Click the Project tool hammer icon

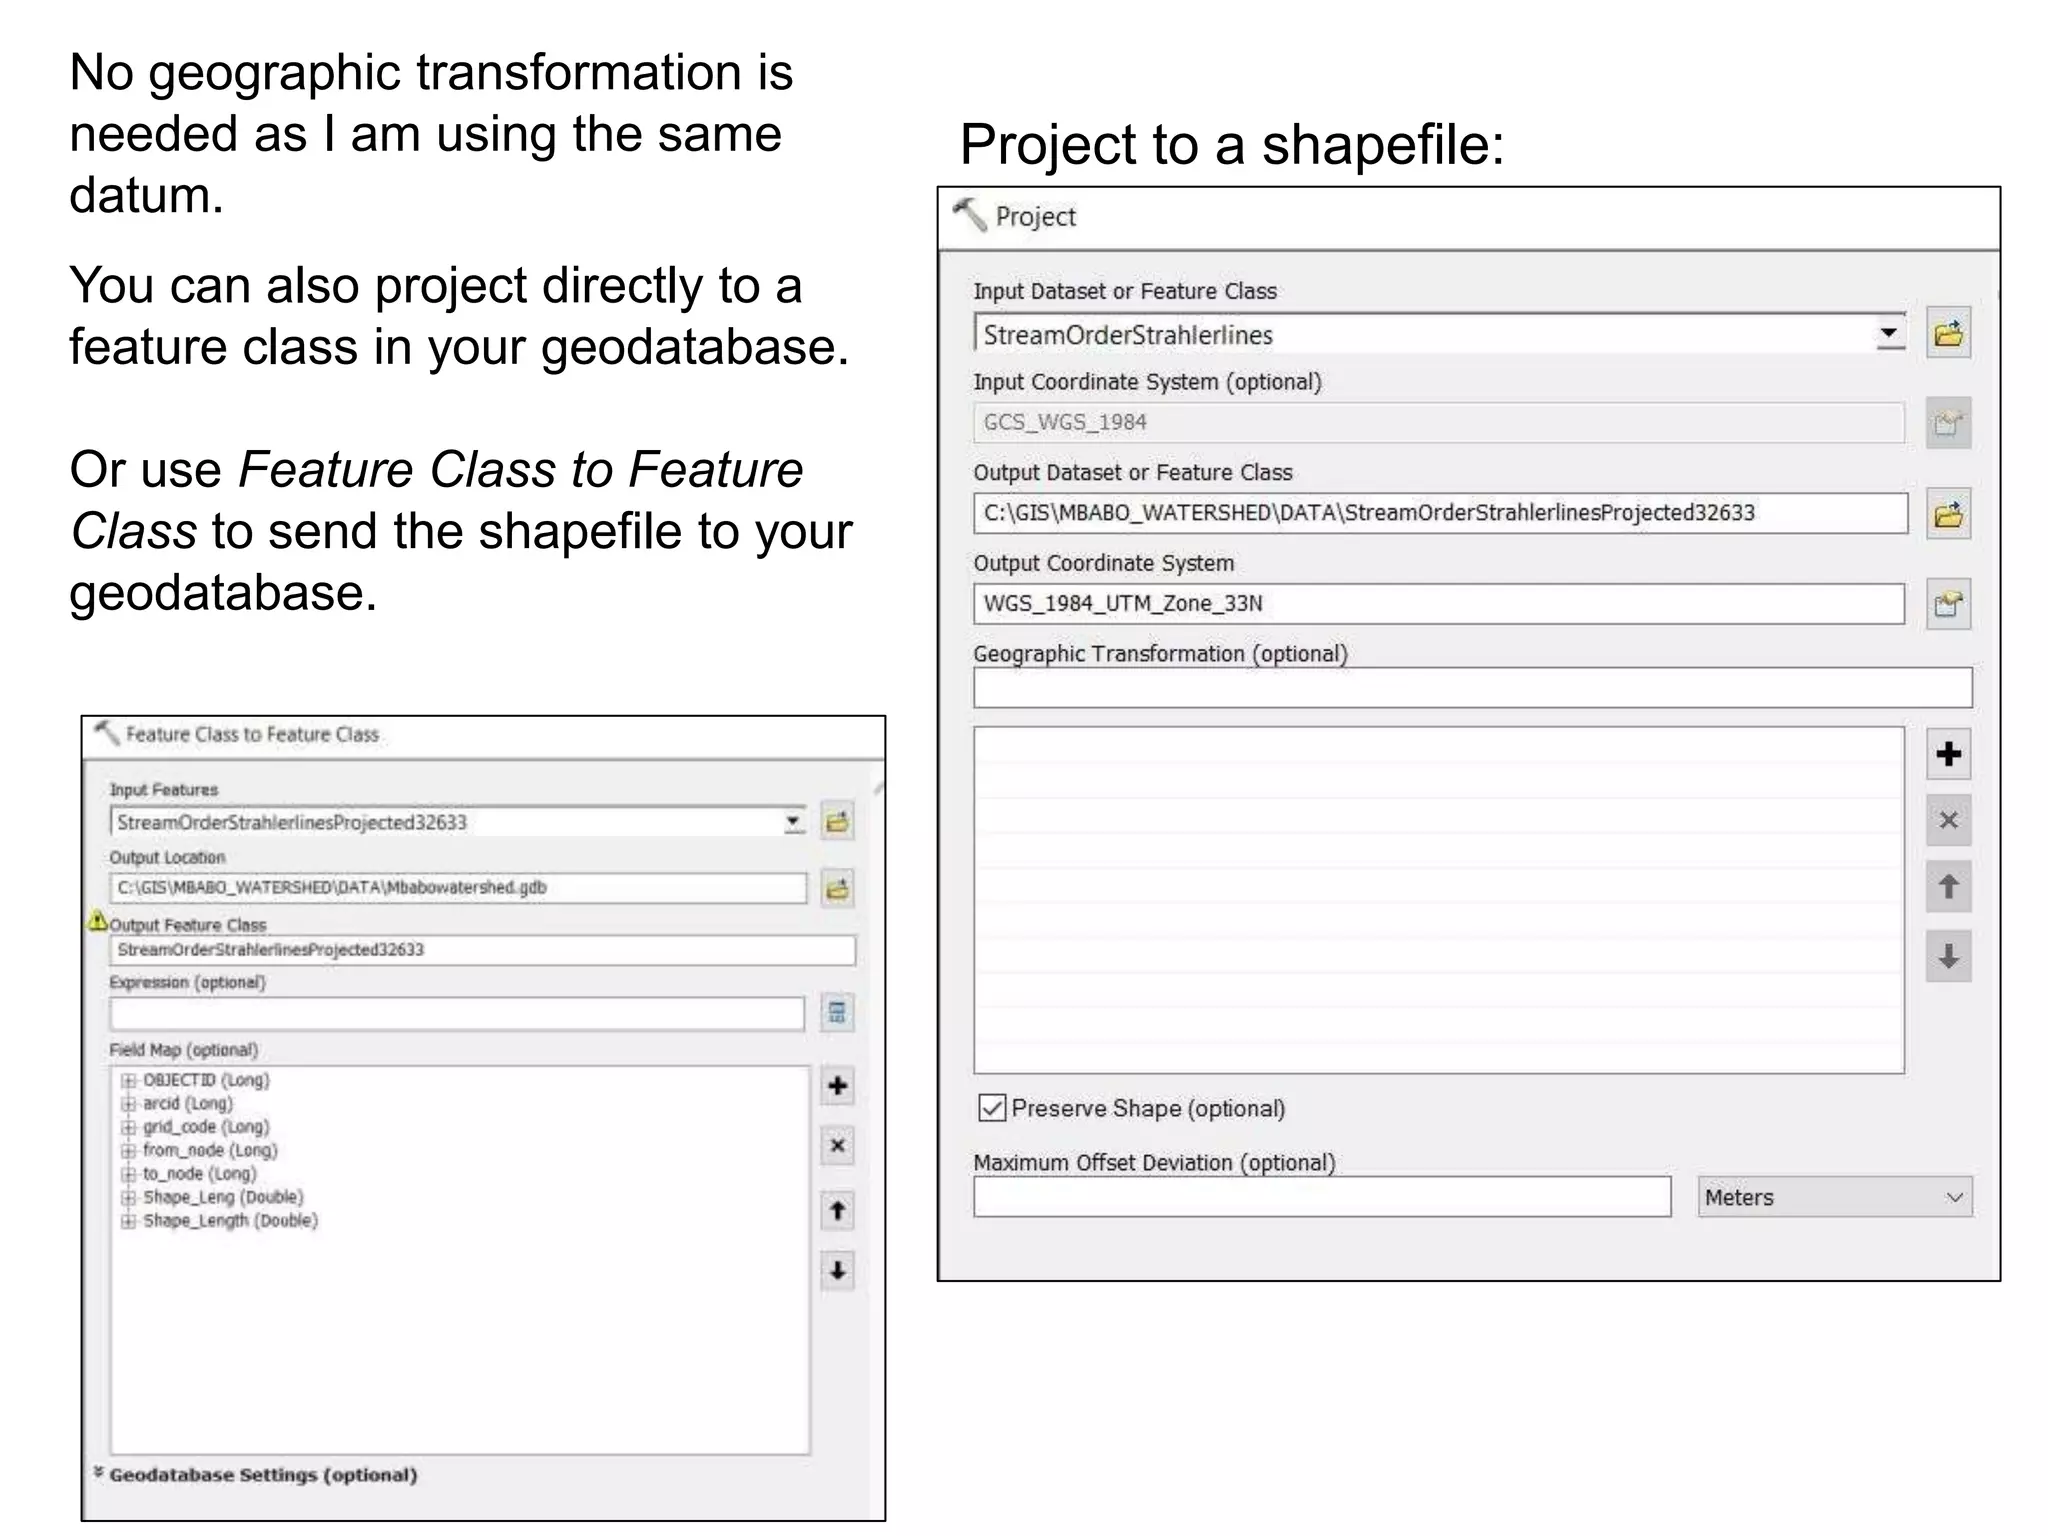tap(969, 215)
